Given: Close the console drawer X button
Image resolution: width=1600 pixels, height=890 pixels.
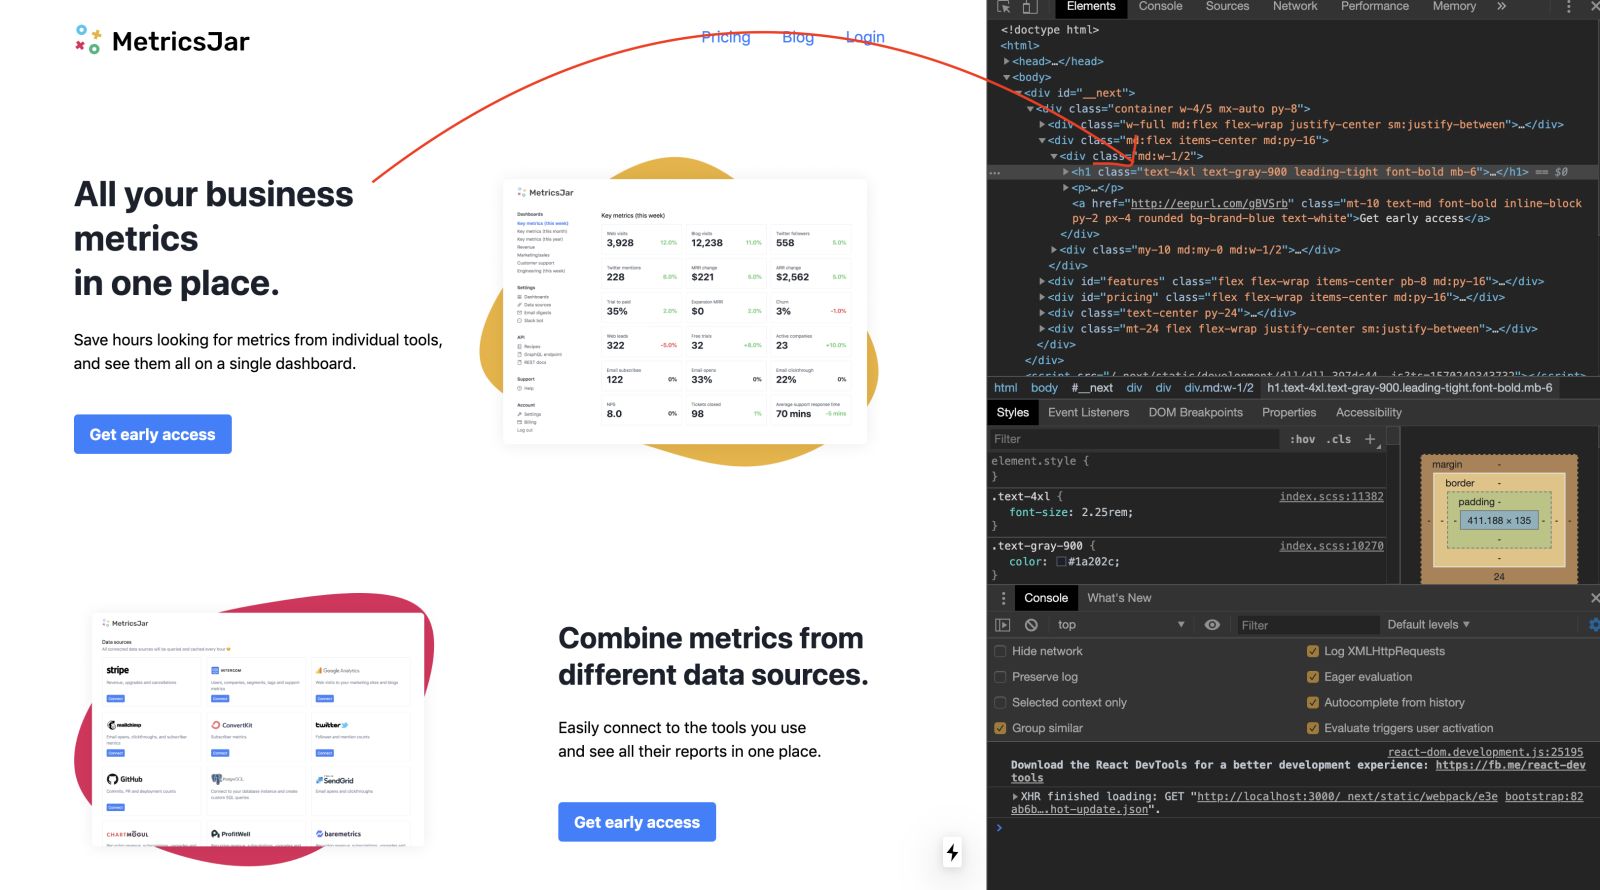Looking at the screenshot, I should pyautogui.click(x=1594, y=598).
